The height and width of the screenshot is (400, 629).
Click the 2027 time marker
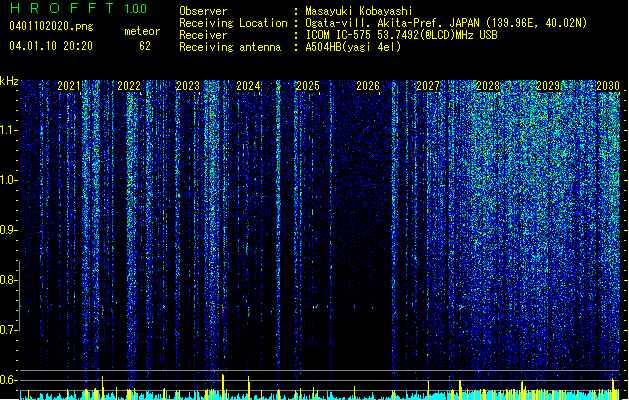click(x=428, y=86)
